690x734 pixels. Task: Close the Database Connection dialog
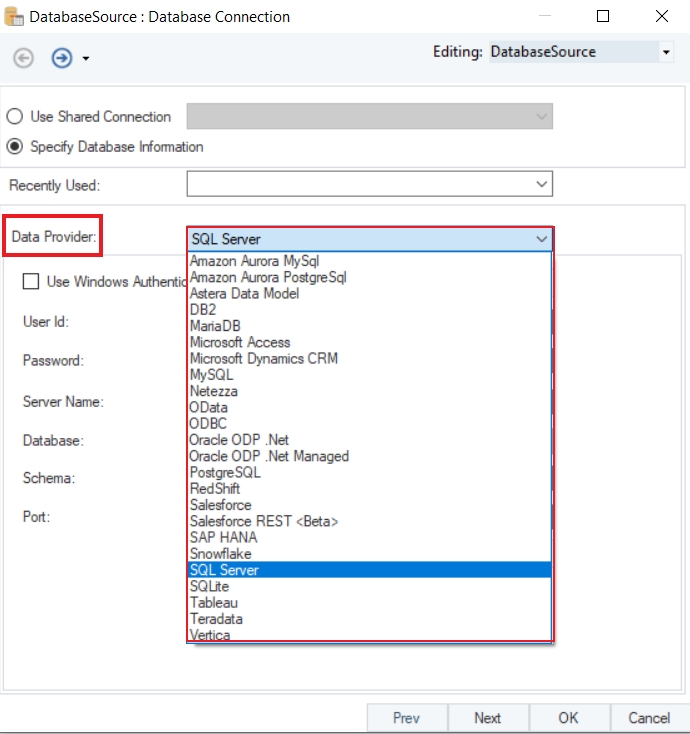(662, 16)
